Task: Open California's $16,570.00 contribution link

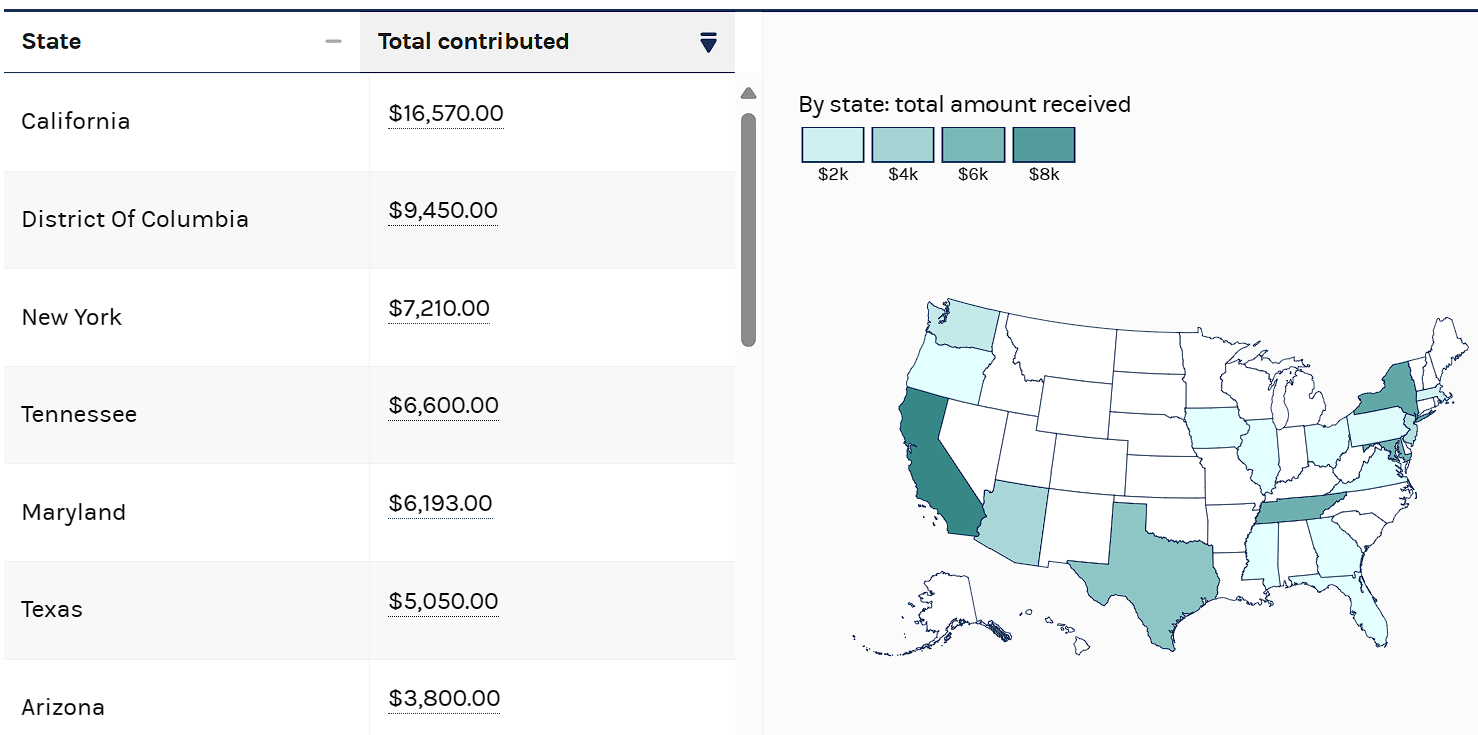Action: click(446, 114)
